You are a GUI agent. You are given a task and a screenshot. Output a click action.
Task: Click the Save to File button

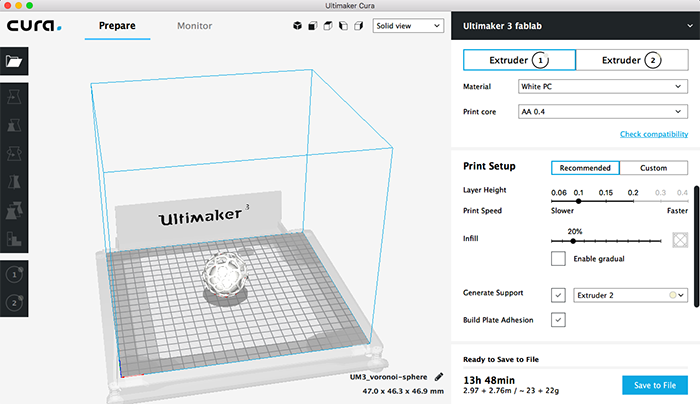655,385
